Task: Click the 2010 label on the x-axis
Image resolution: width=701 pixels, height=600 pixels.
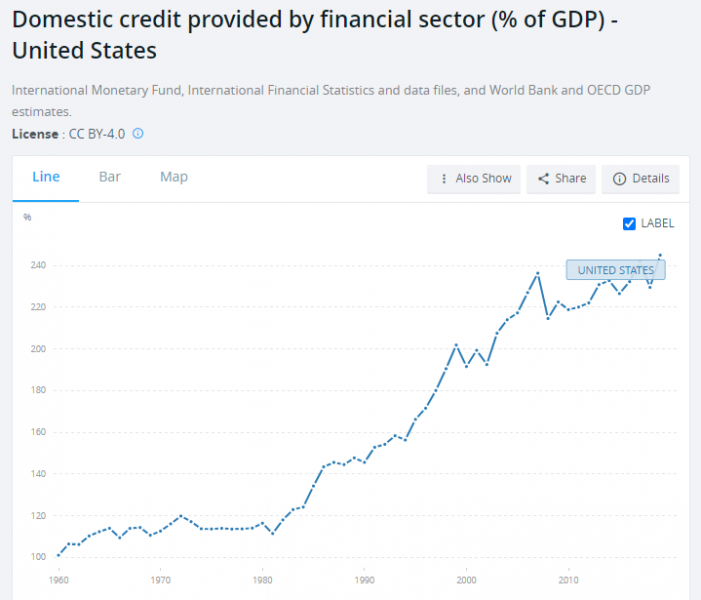Action: 569,579
